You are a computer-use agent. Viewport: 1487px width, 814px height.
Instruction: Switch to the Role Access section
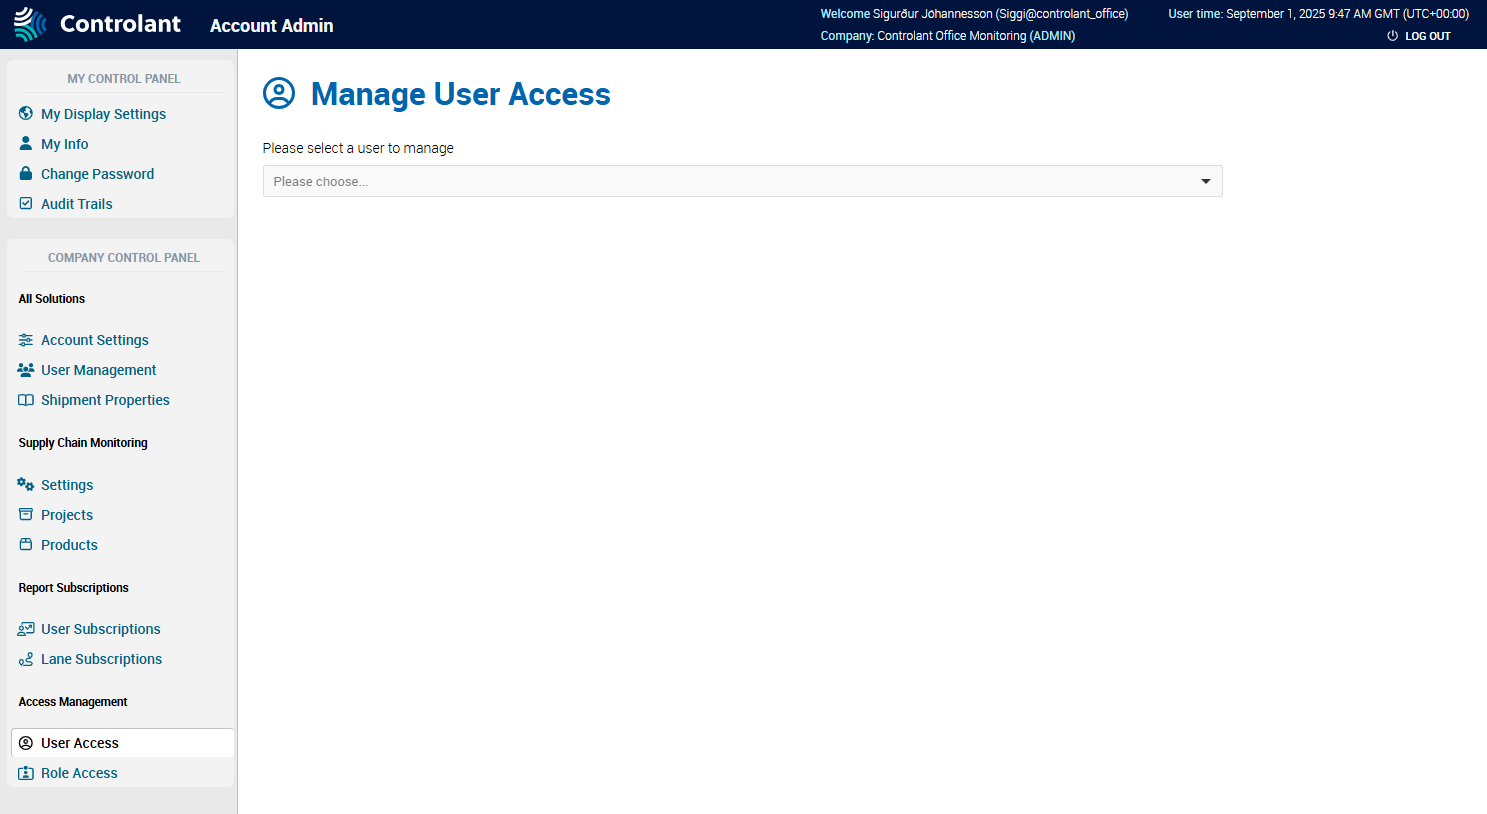click(x=79, y=772)
